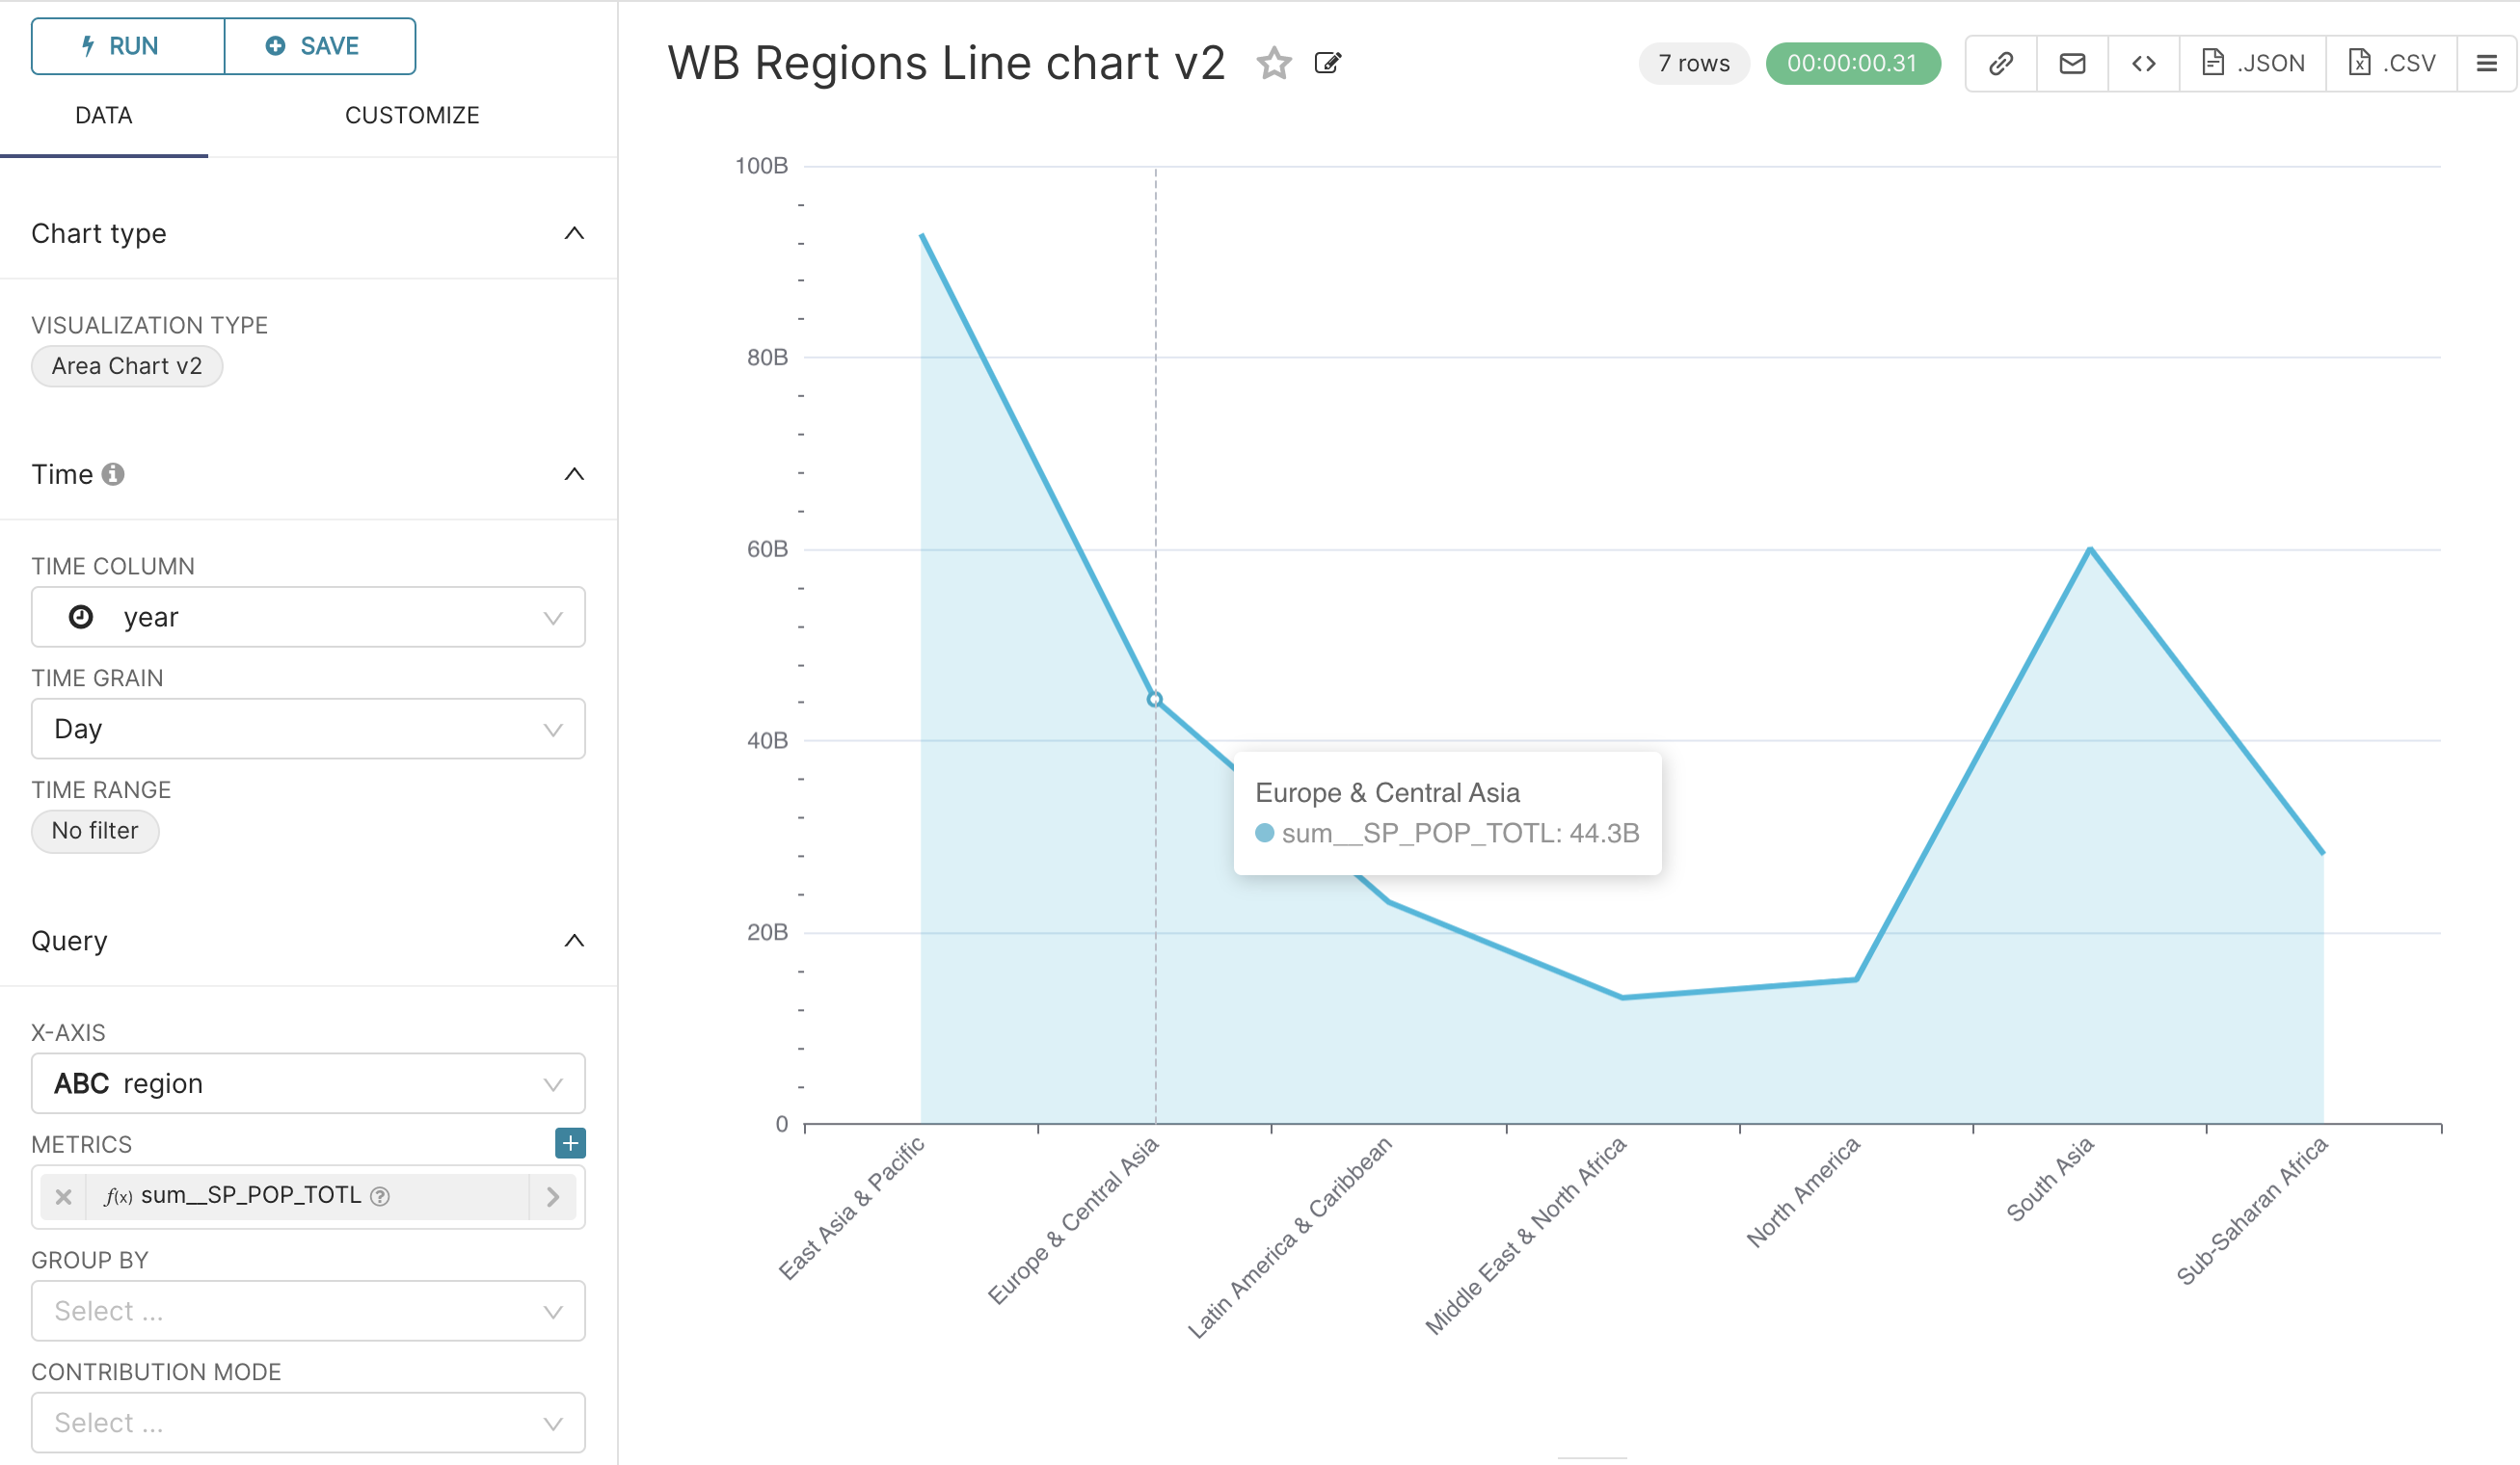Remove the sum__SP_POP_TOTL metric
This screenshot has width=2520, height=1465.
coord(64,1196)
